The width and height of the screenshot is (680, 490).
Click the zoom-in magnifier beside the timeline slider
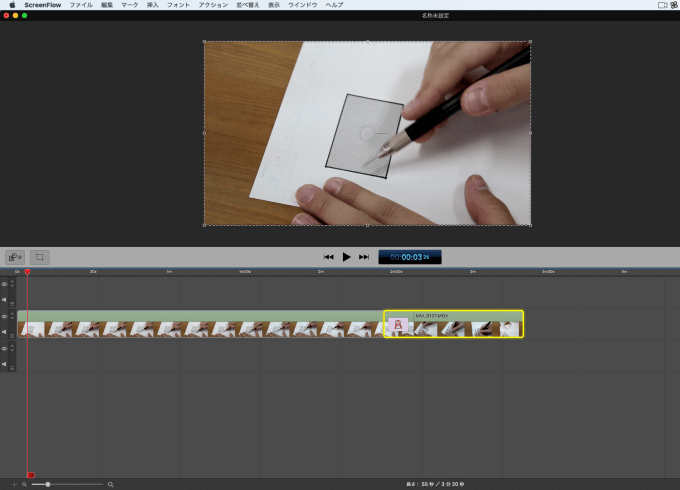111,484
